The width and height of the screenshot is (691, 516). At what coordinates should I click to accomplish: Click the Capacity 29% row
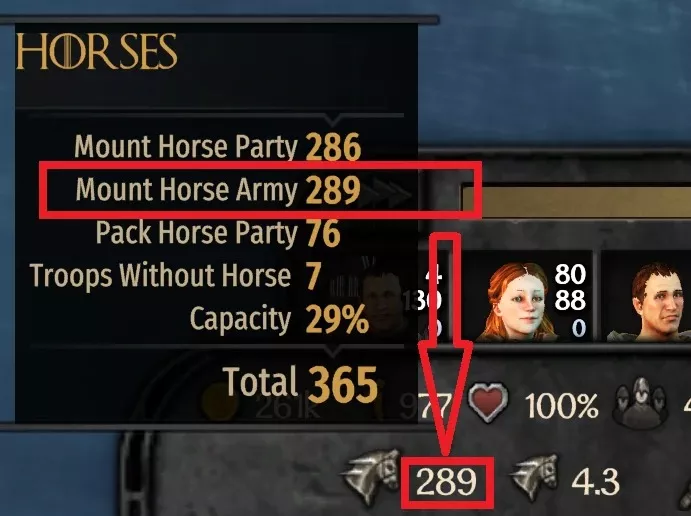279,319
